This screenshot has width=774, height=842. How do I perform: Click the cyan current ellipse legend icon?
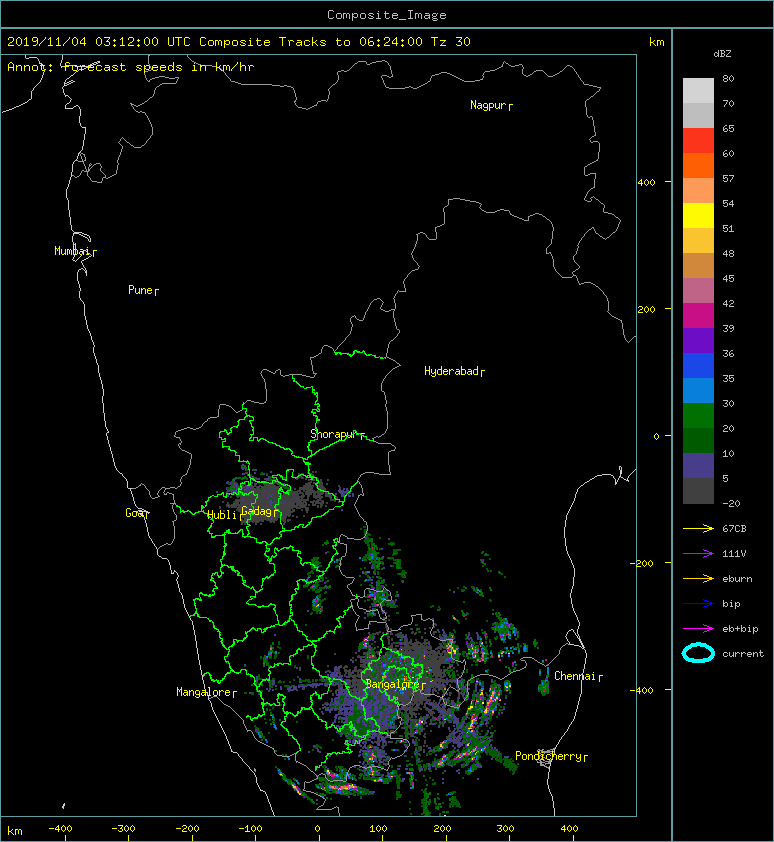(x=698, y=653)
